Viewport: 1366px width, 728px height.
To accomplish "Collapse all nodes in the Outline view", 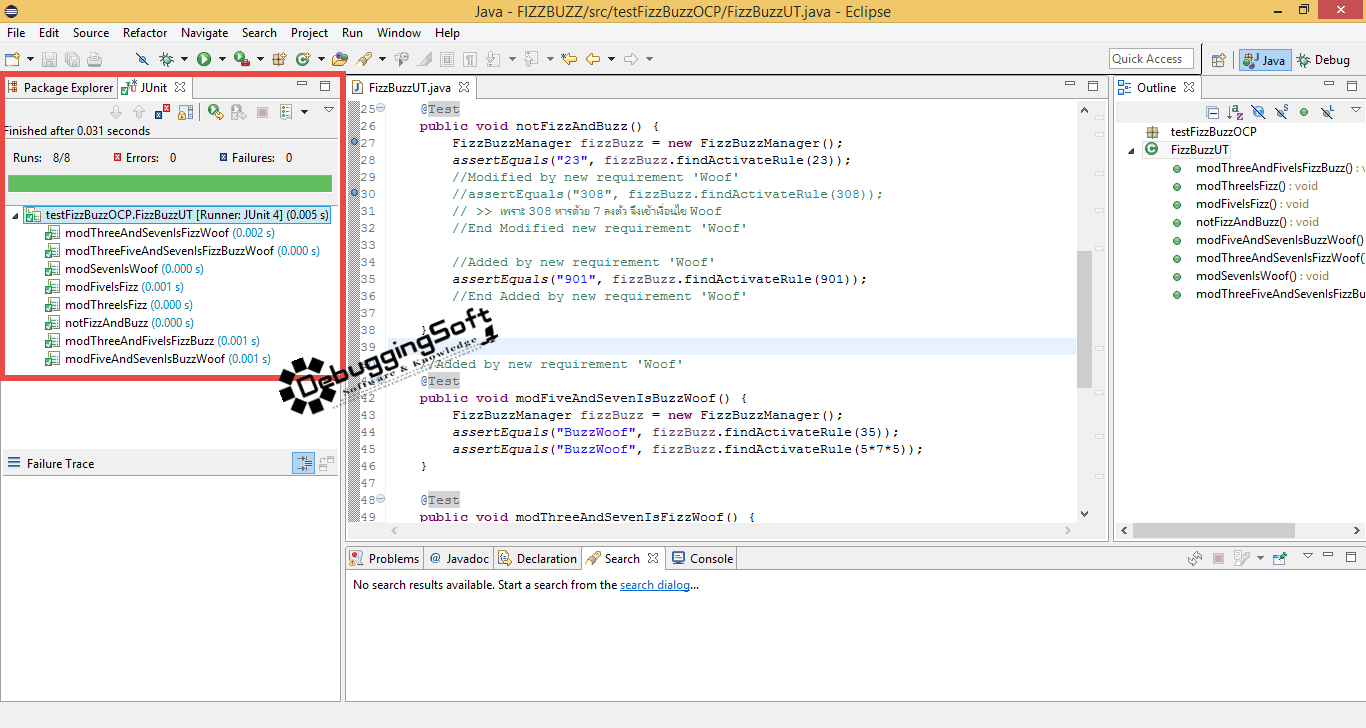I will [1213, 112].
